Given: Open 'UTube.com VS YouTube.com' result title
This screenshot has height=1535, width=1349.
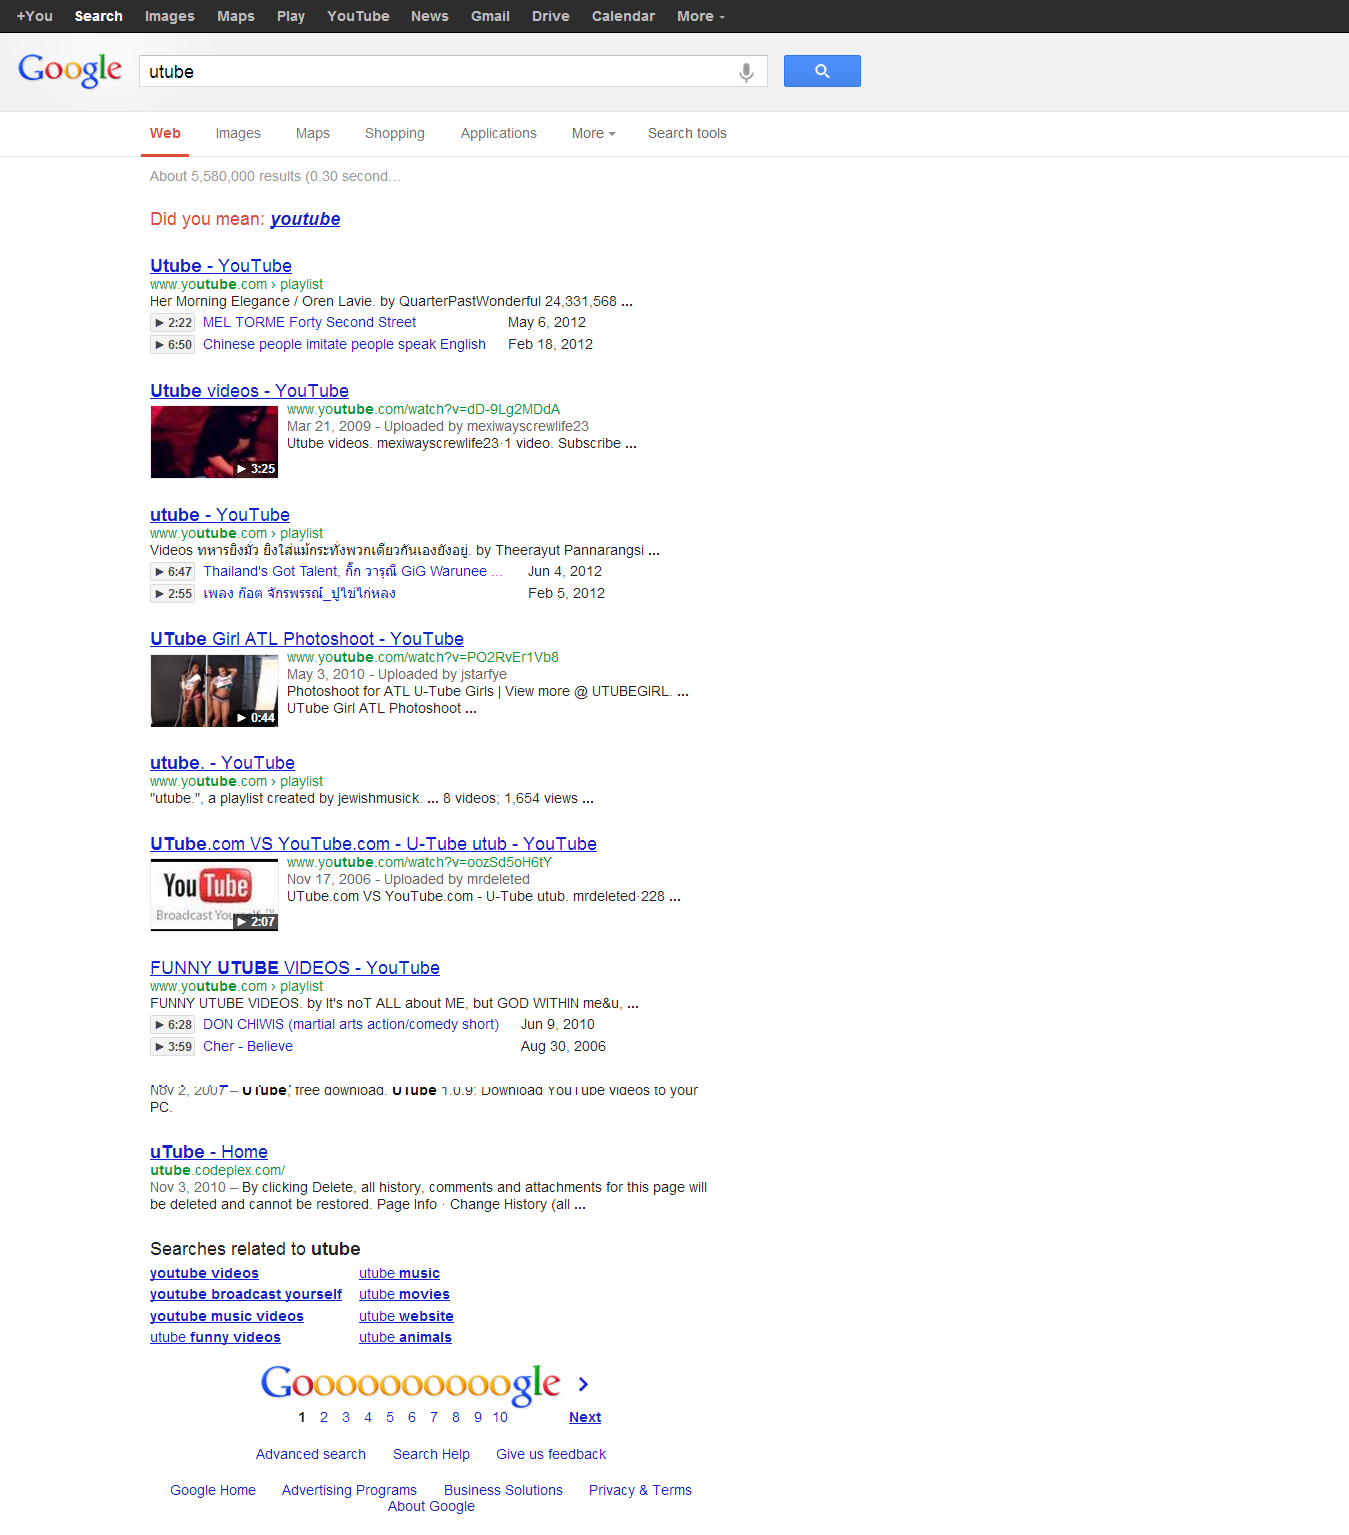Looking at the screenshot, I should click(x=373, y=844).
